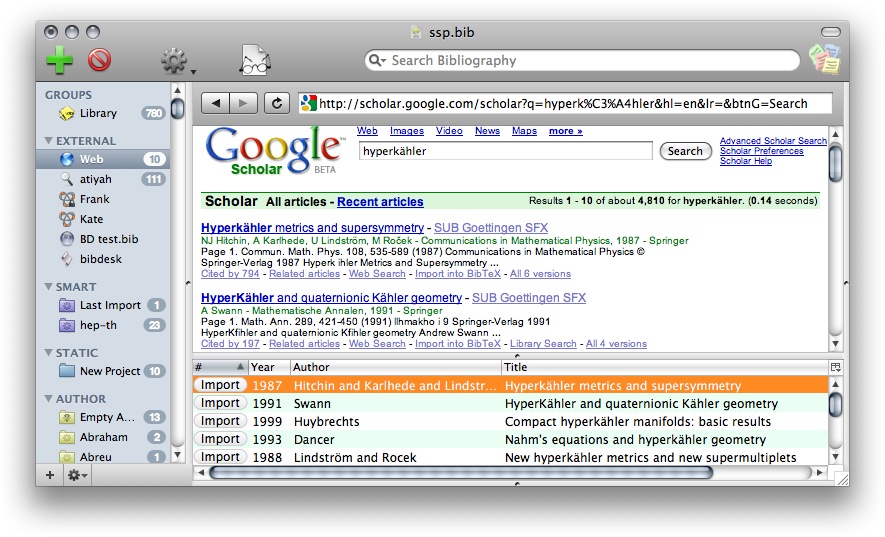Import the 1993 Dancer entry

[x=220, y=439]
